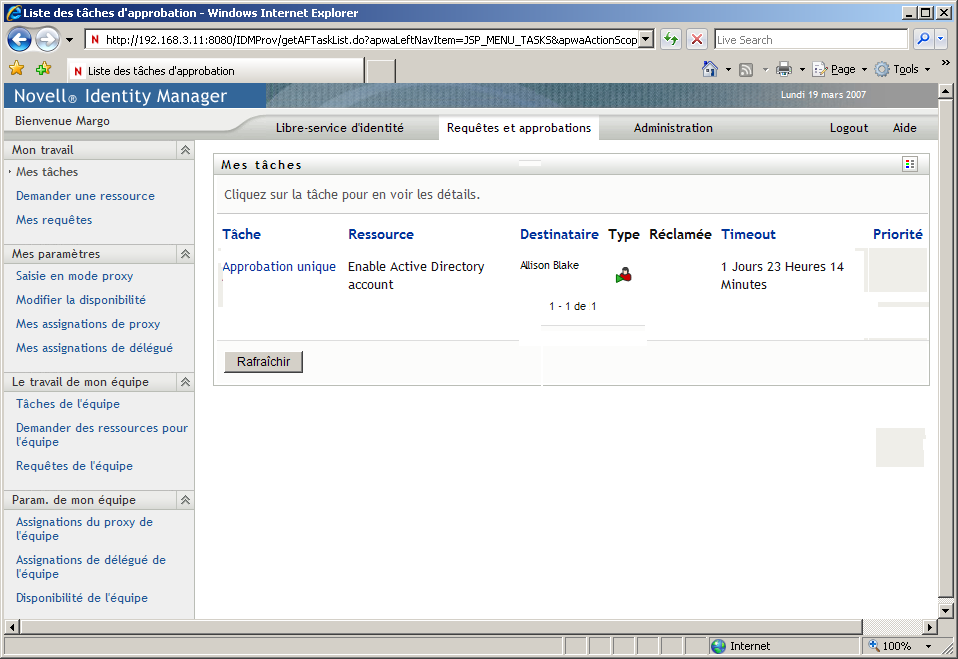Select the Liste des tâches d'approbation tab
The width and height of the screenshot is (958, 659).
tap(216, 71)
